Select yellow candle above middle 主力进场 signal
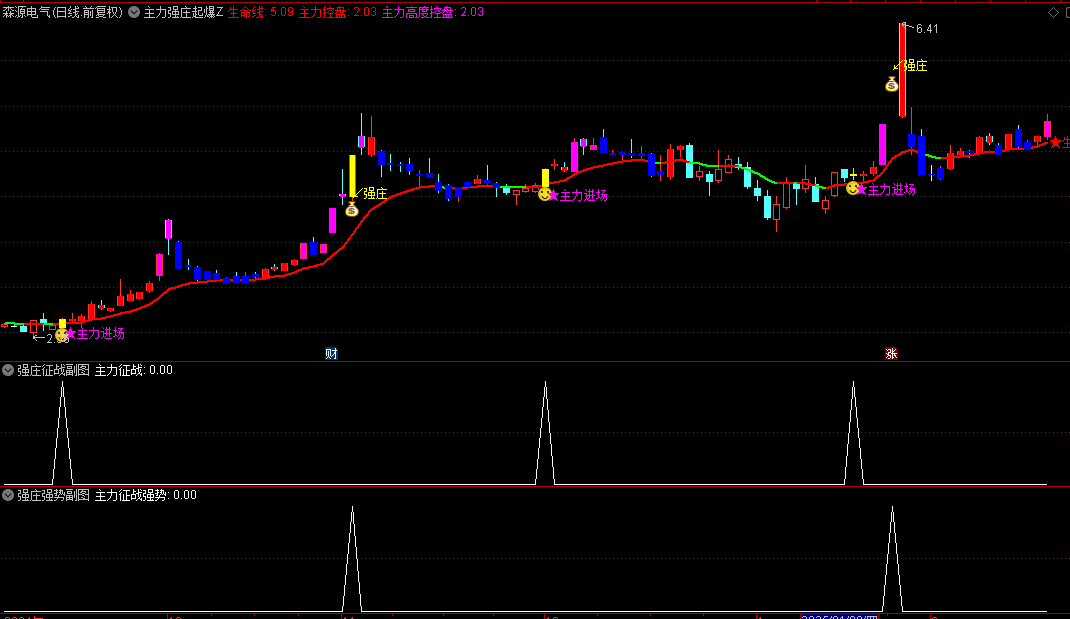The height and width of the screenshot is (619, 1070). [x=545, y=177]
